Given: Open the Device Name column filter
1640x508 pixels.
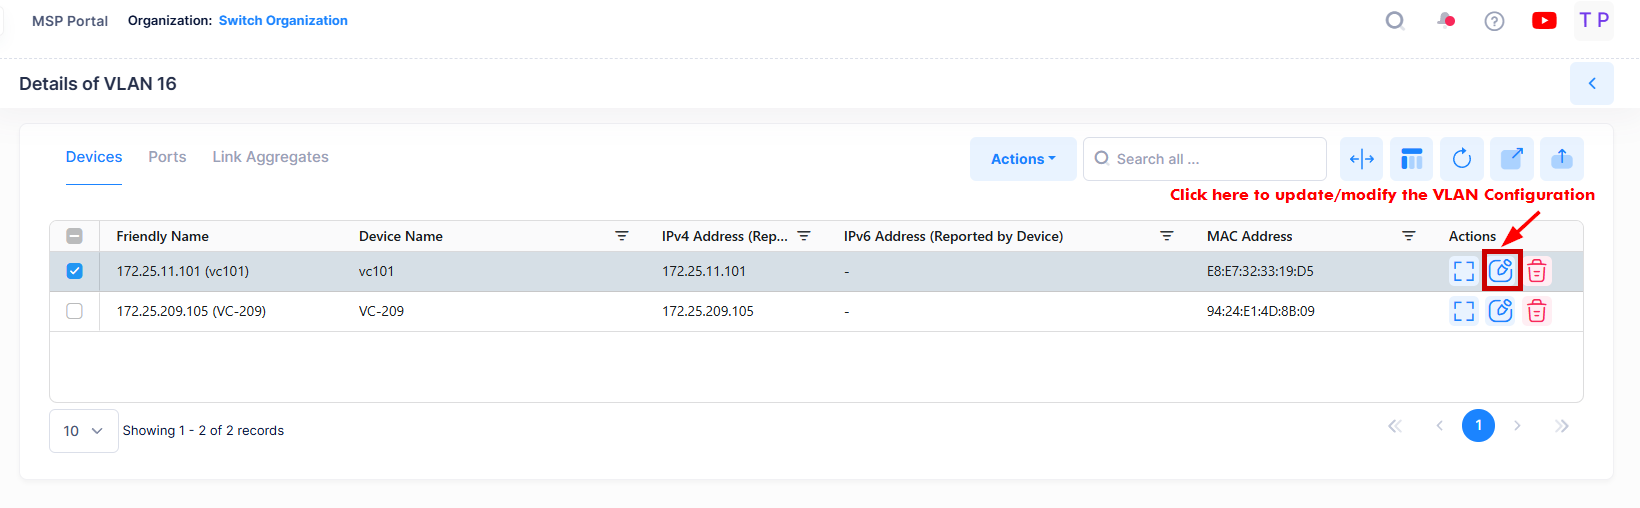Looking at the screenshot, I should 622,236.
